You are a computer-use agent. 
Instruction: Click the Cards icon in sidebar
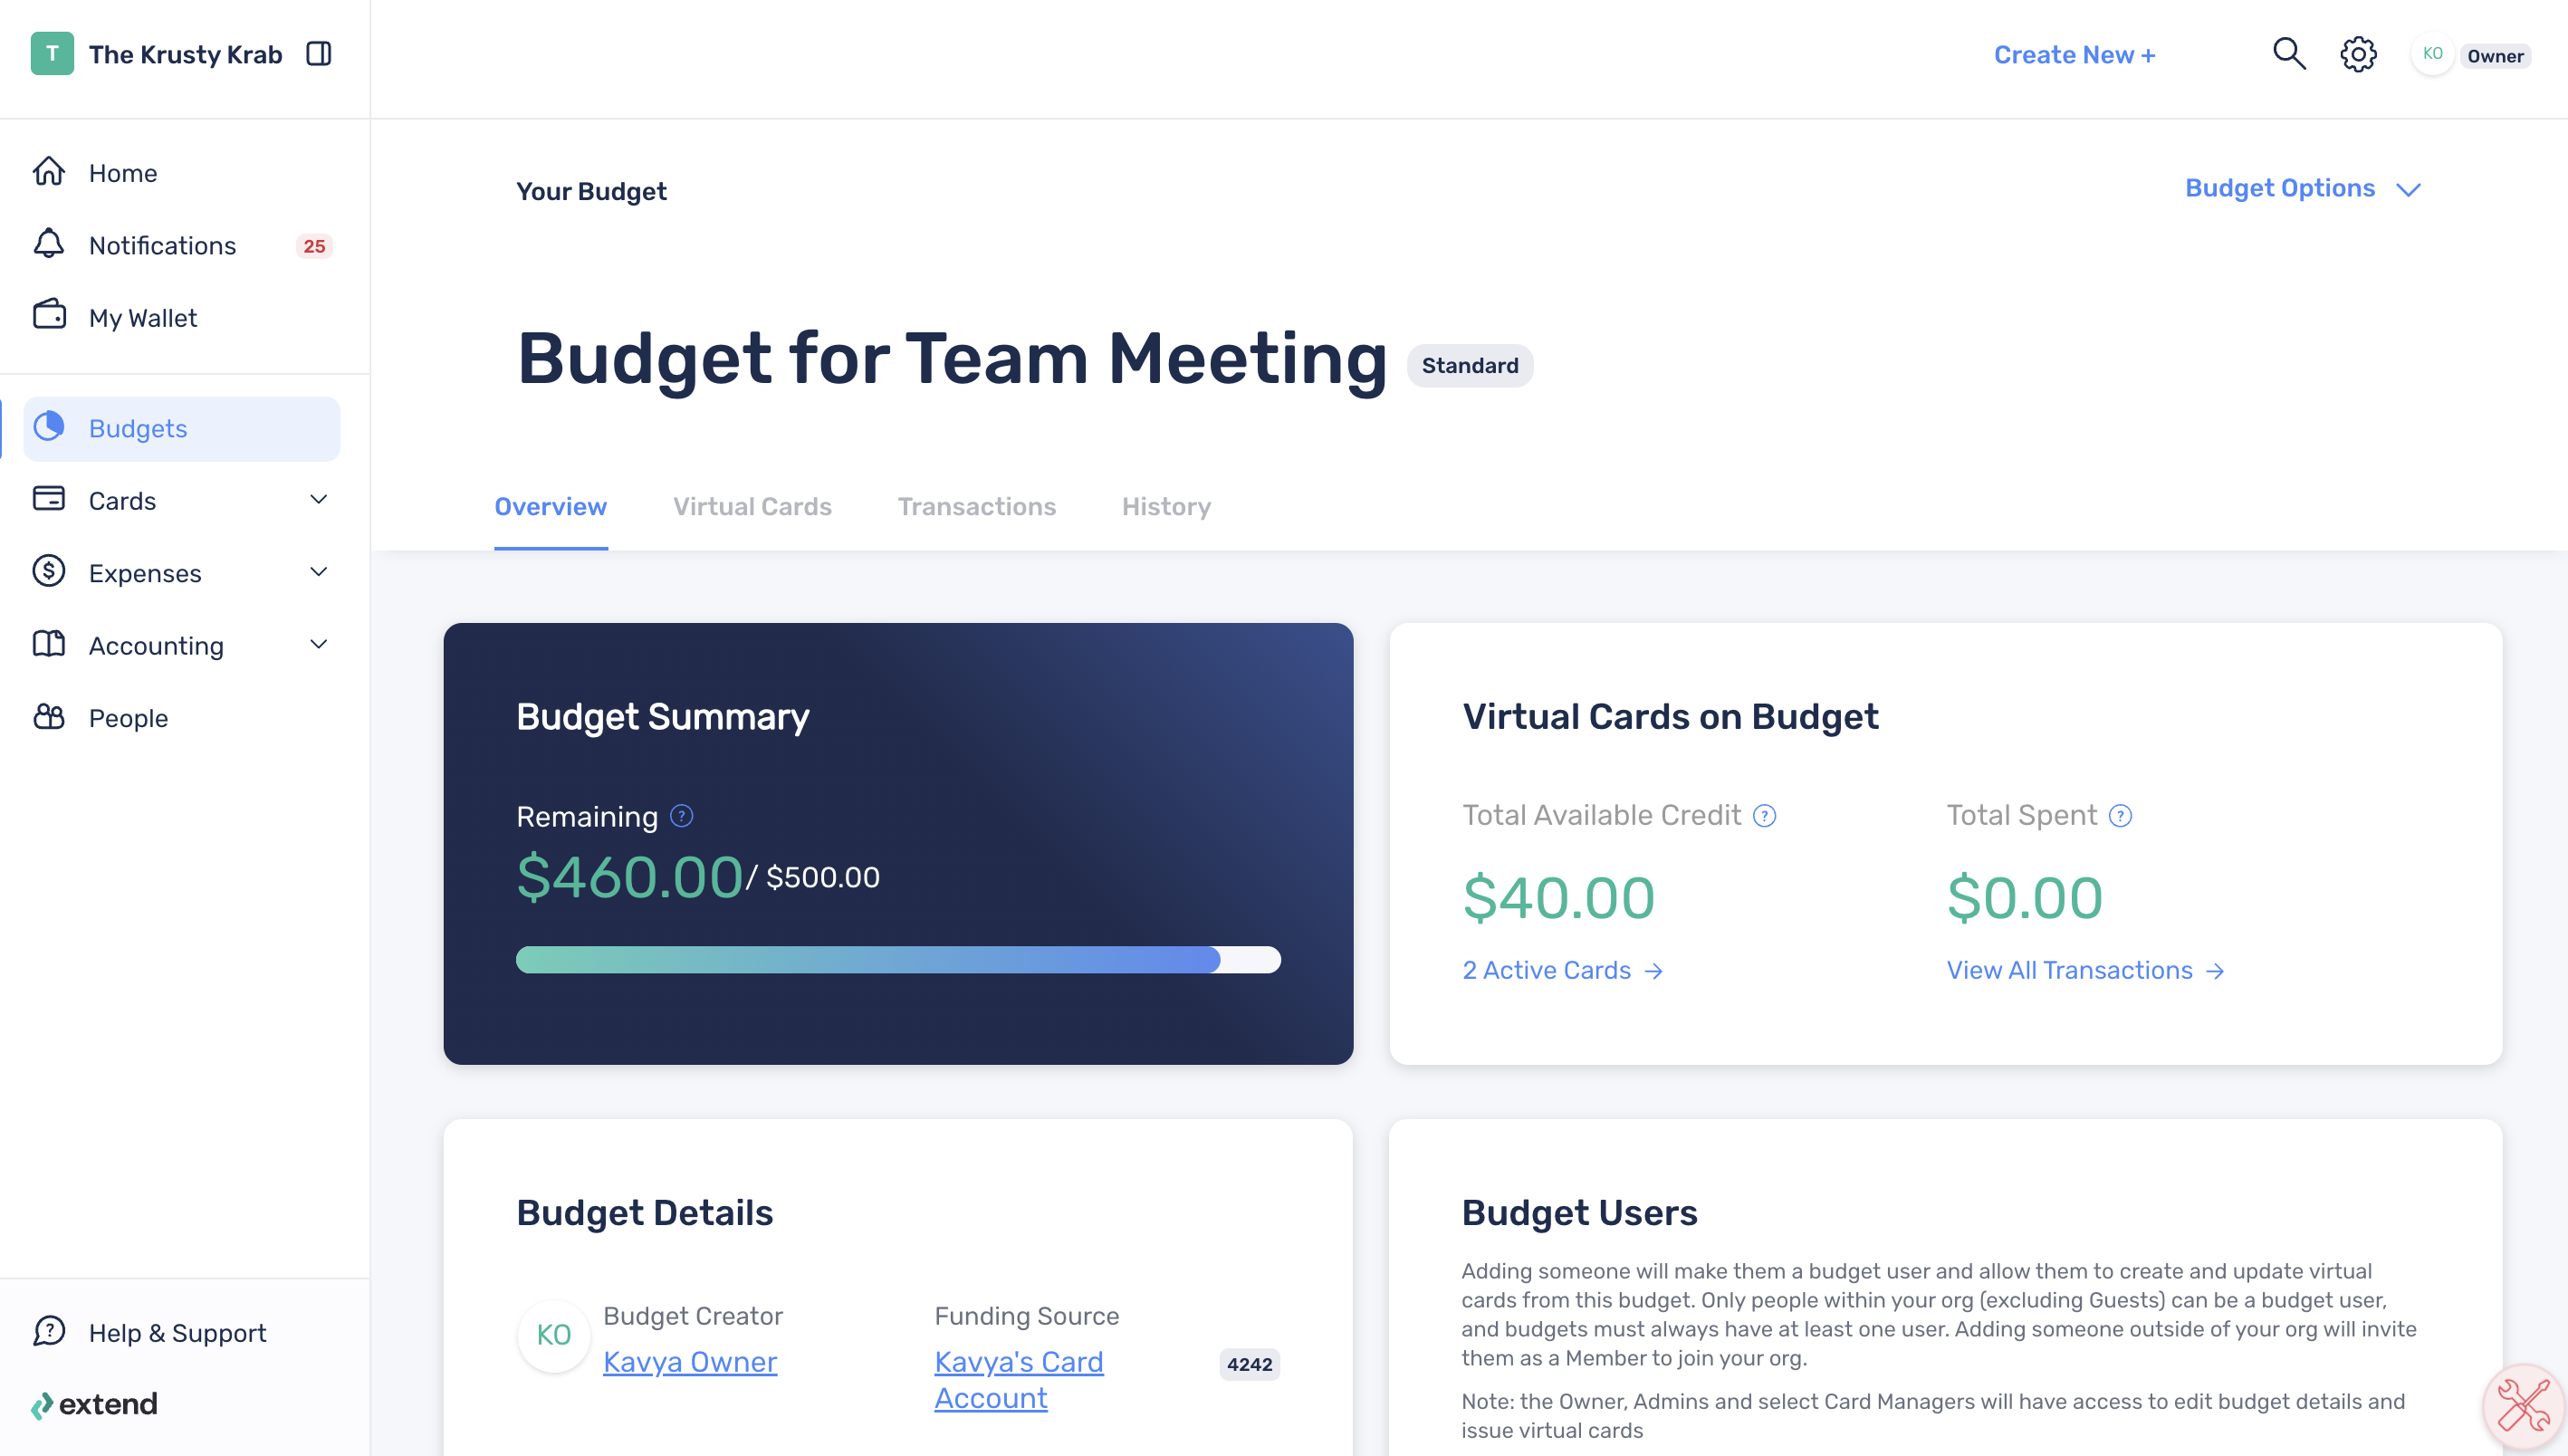pos(49,499)
